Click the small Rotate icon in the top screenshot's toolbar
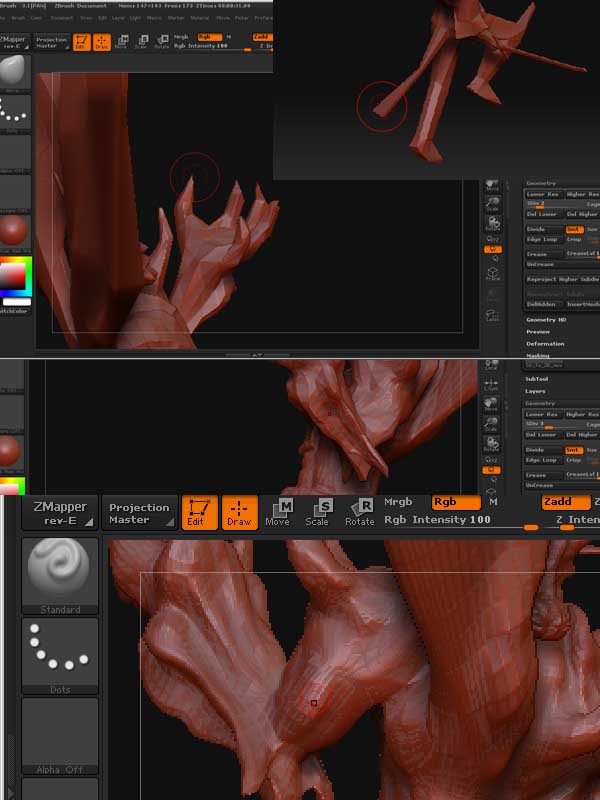 [x=162, y=42]
